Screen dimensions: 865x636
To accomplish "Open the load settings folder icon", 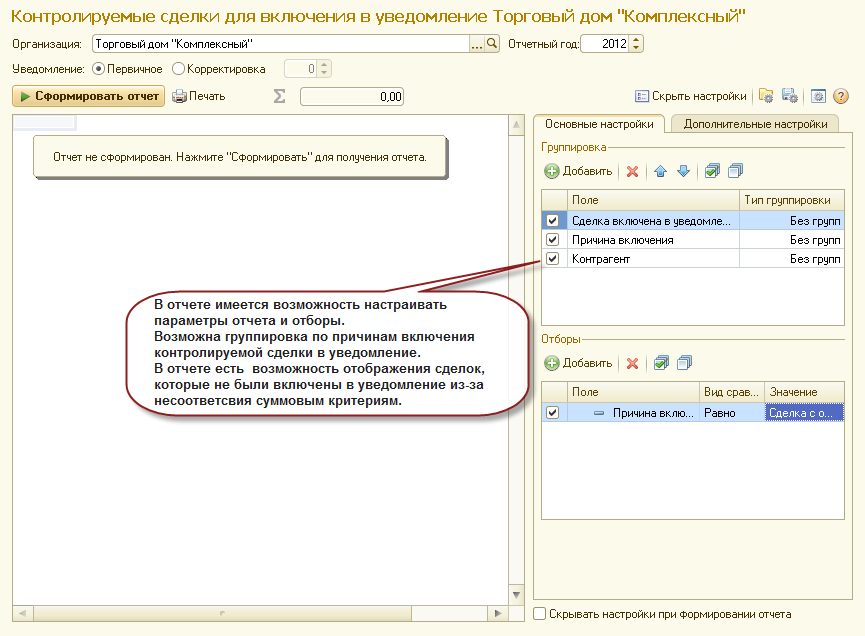I will [x=766, y=96].
